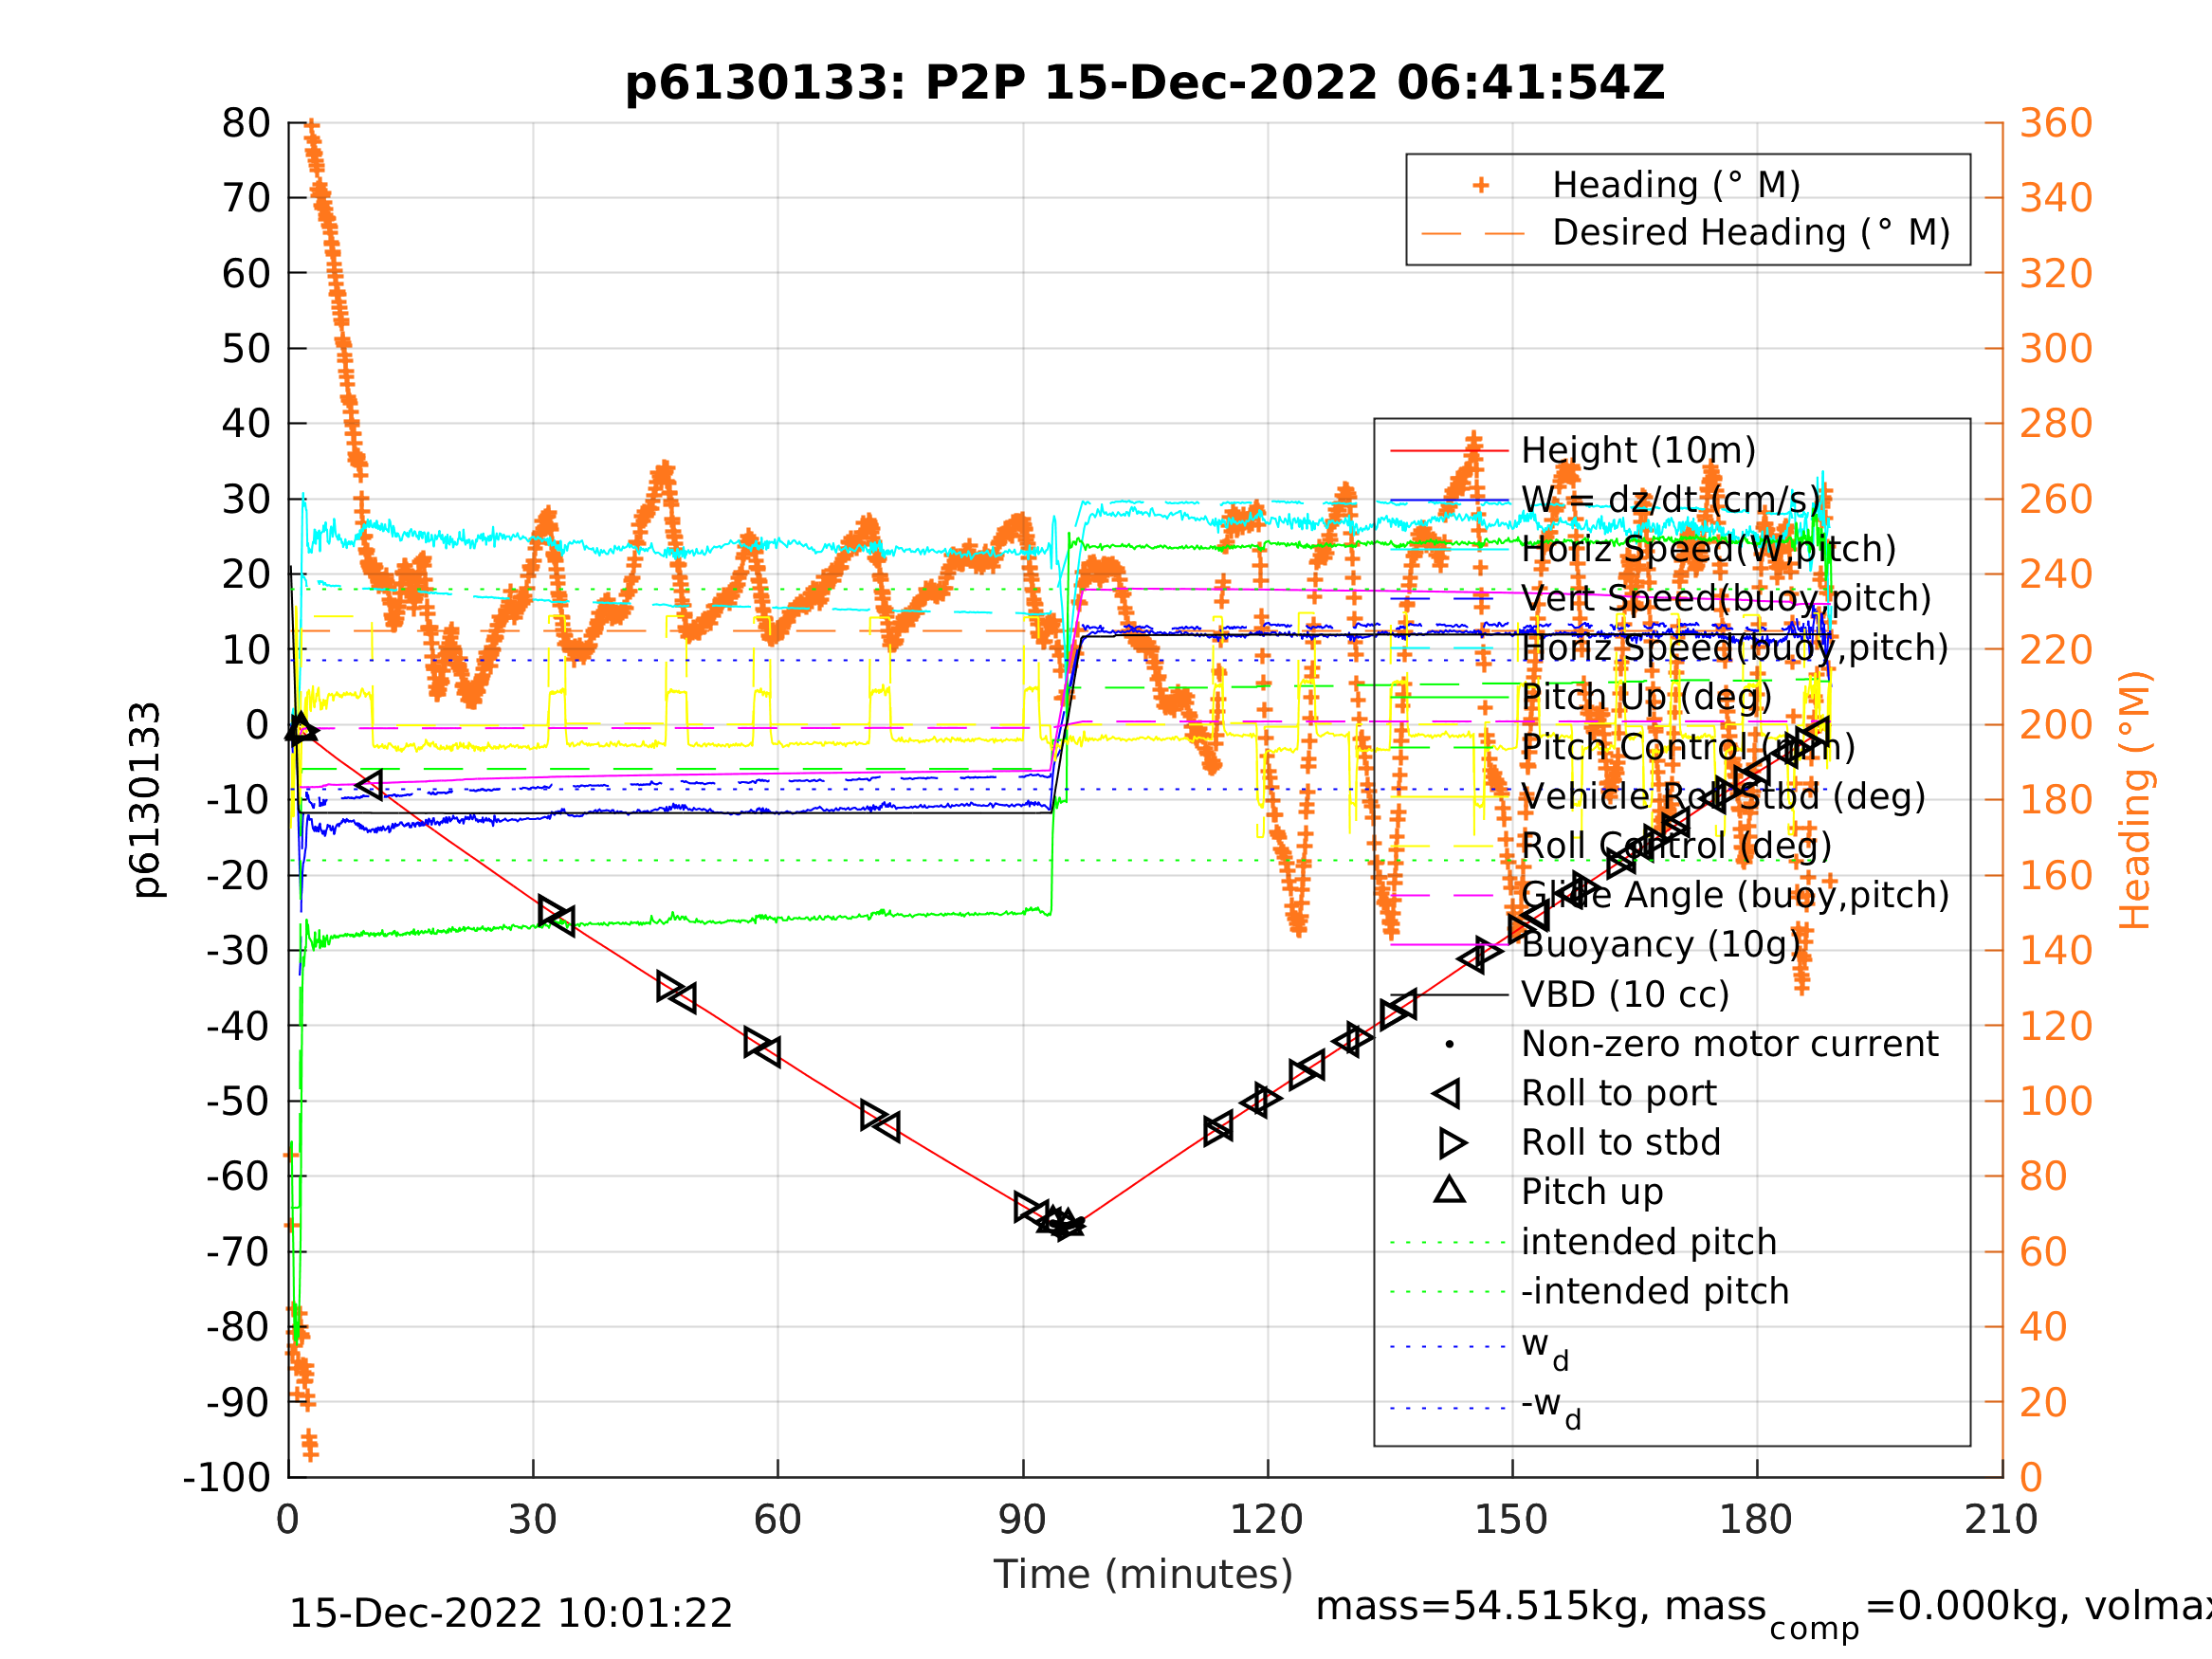Click the 'Roll Control (deg)' legend label

coord(1677,846)
